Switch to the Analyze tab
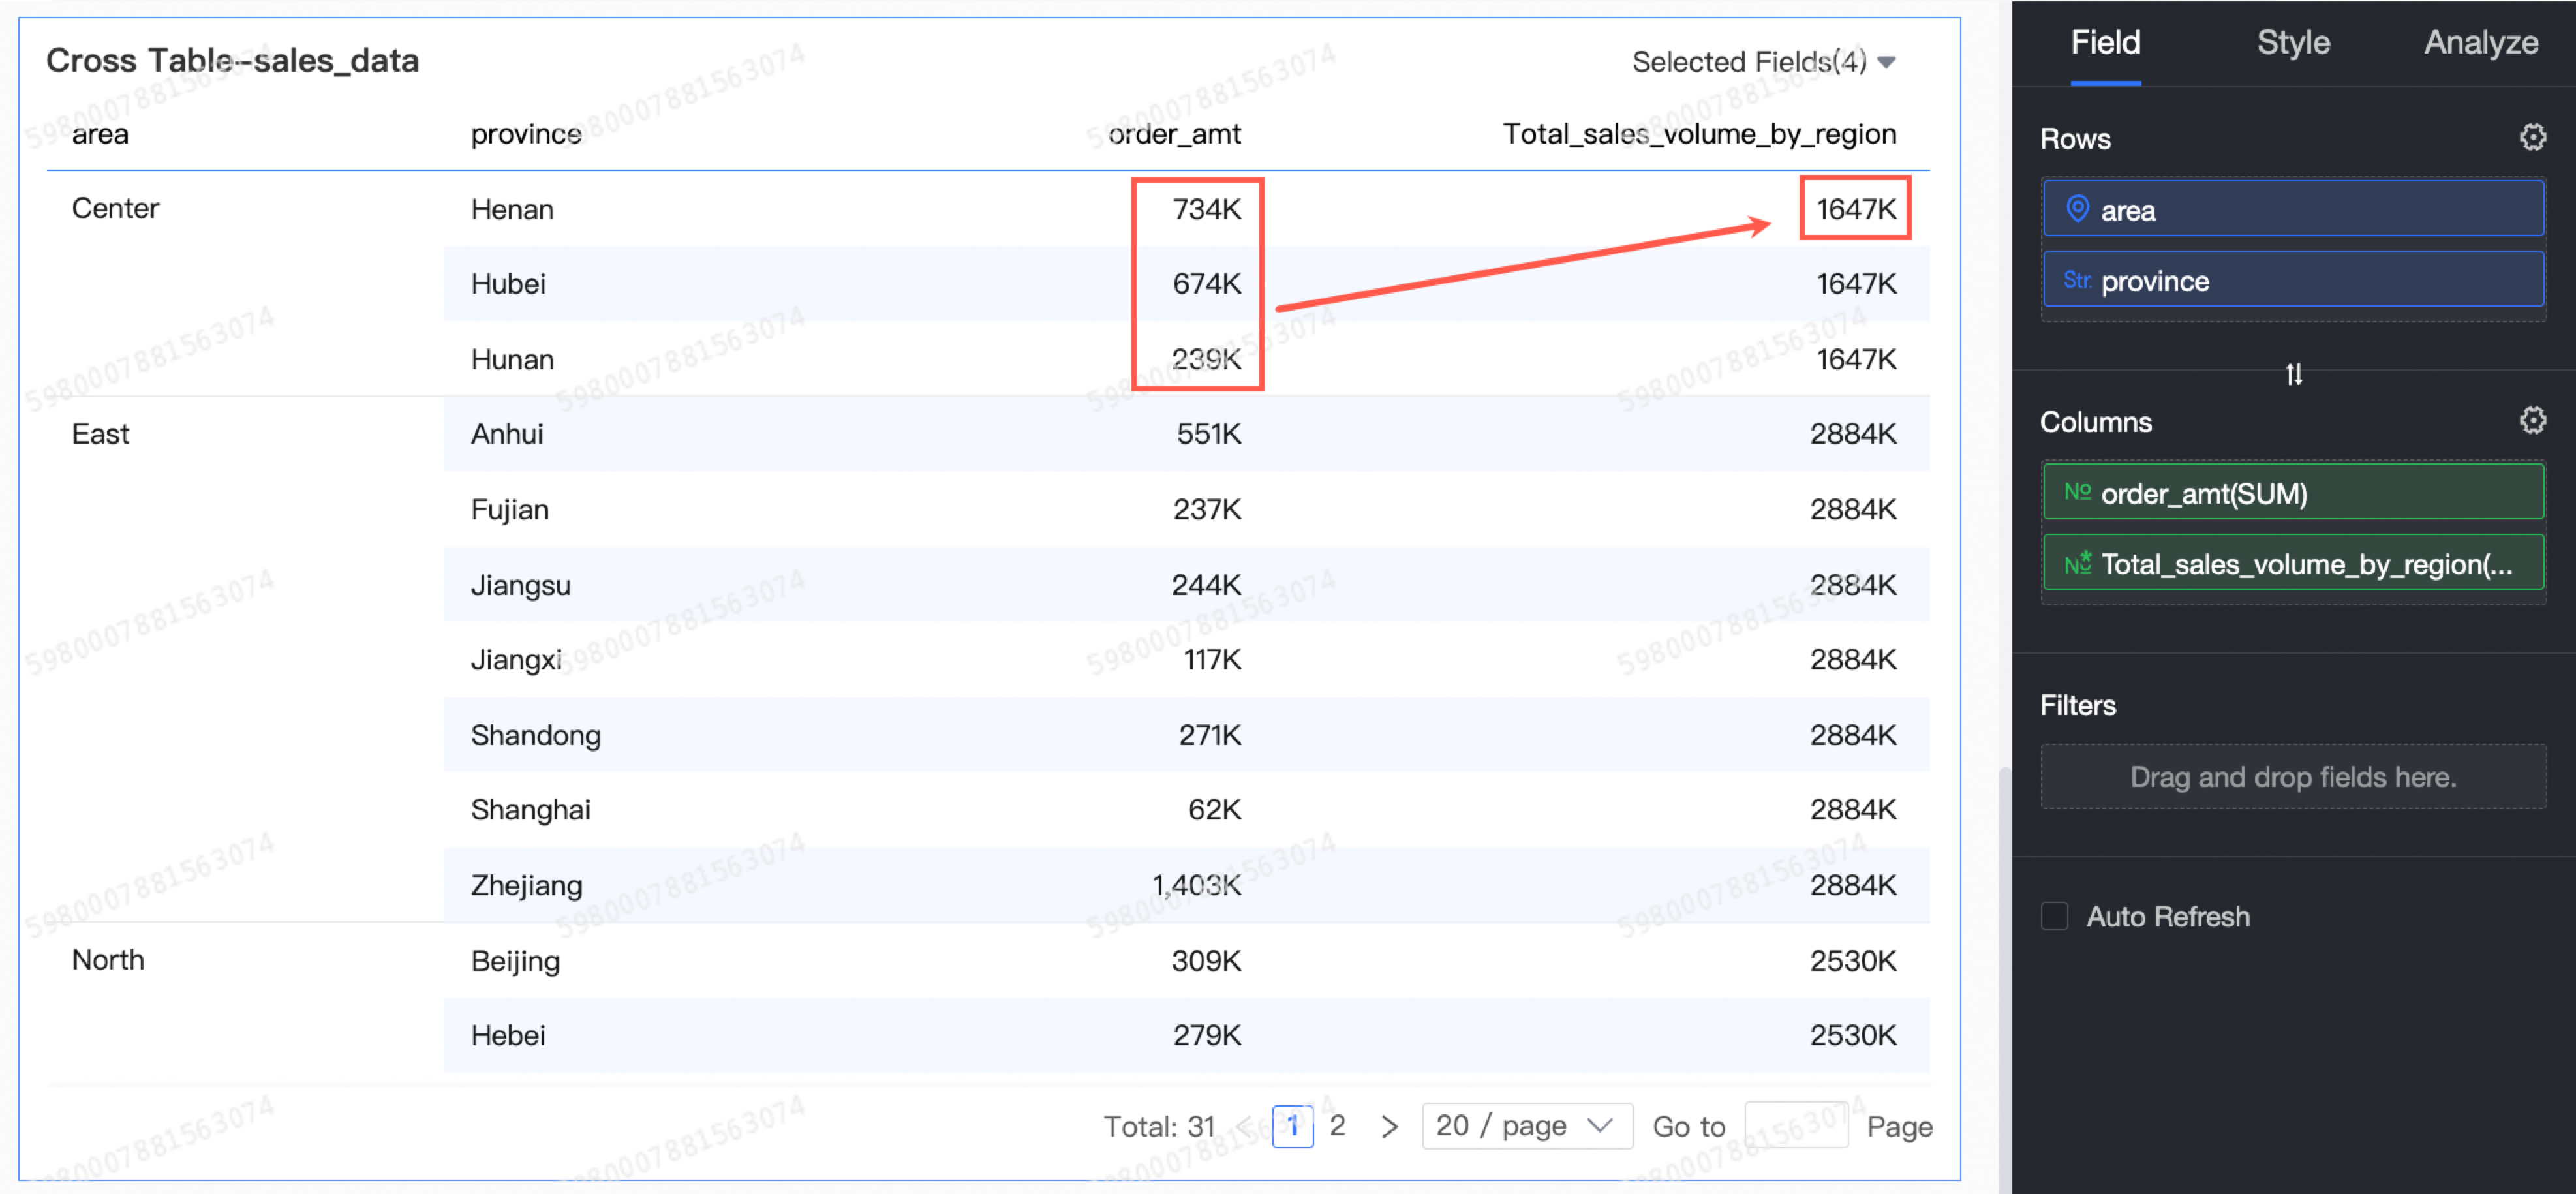 (x=2480, y=43)
